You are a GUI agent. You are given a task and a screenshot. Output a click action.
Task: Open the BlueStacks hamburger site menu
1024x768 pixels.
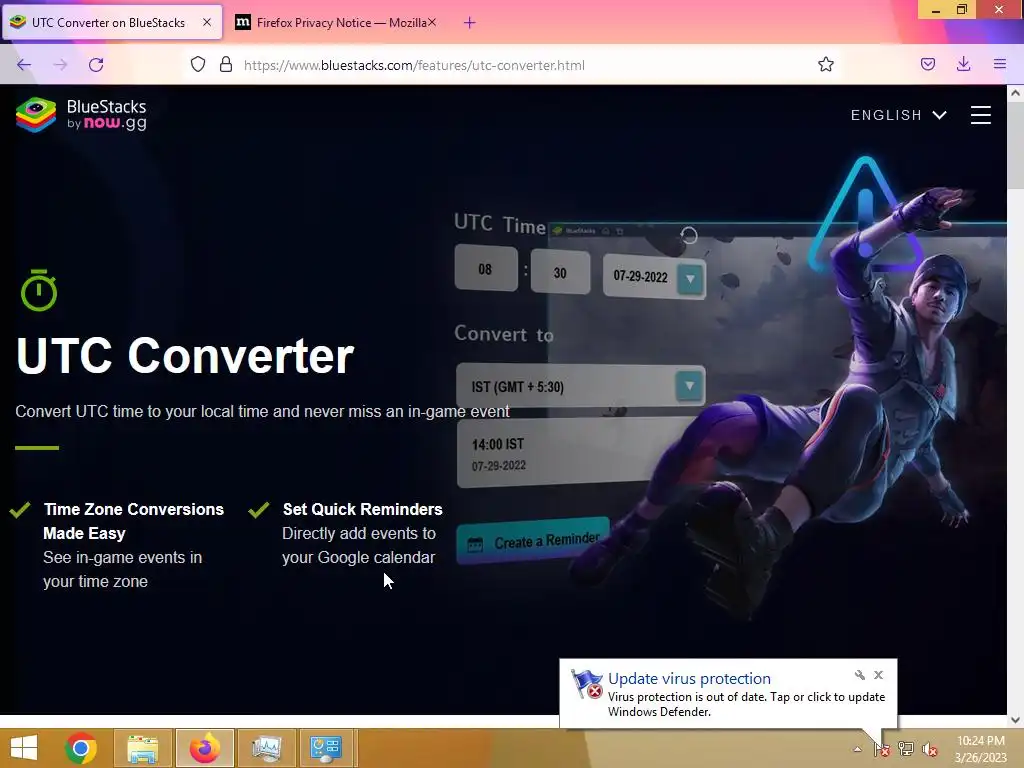pos(980,115)
